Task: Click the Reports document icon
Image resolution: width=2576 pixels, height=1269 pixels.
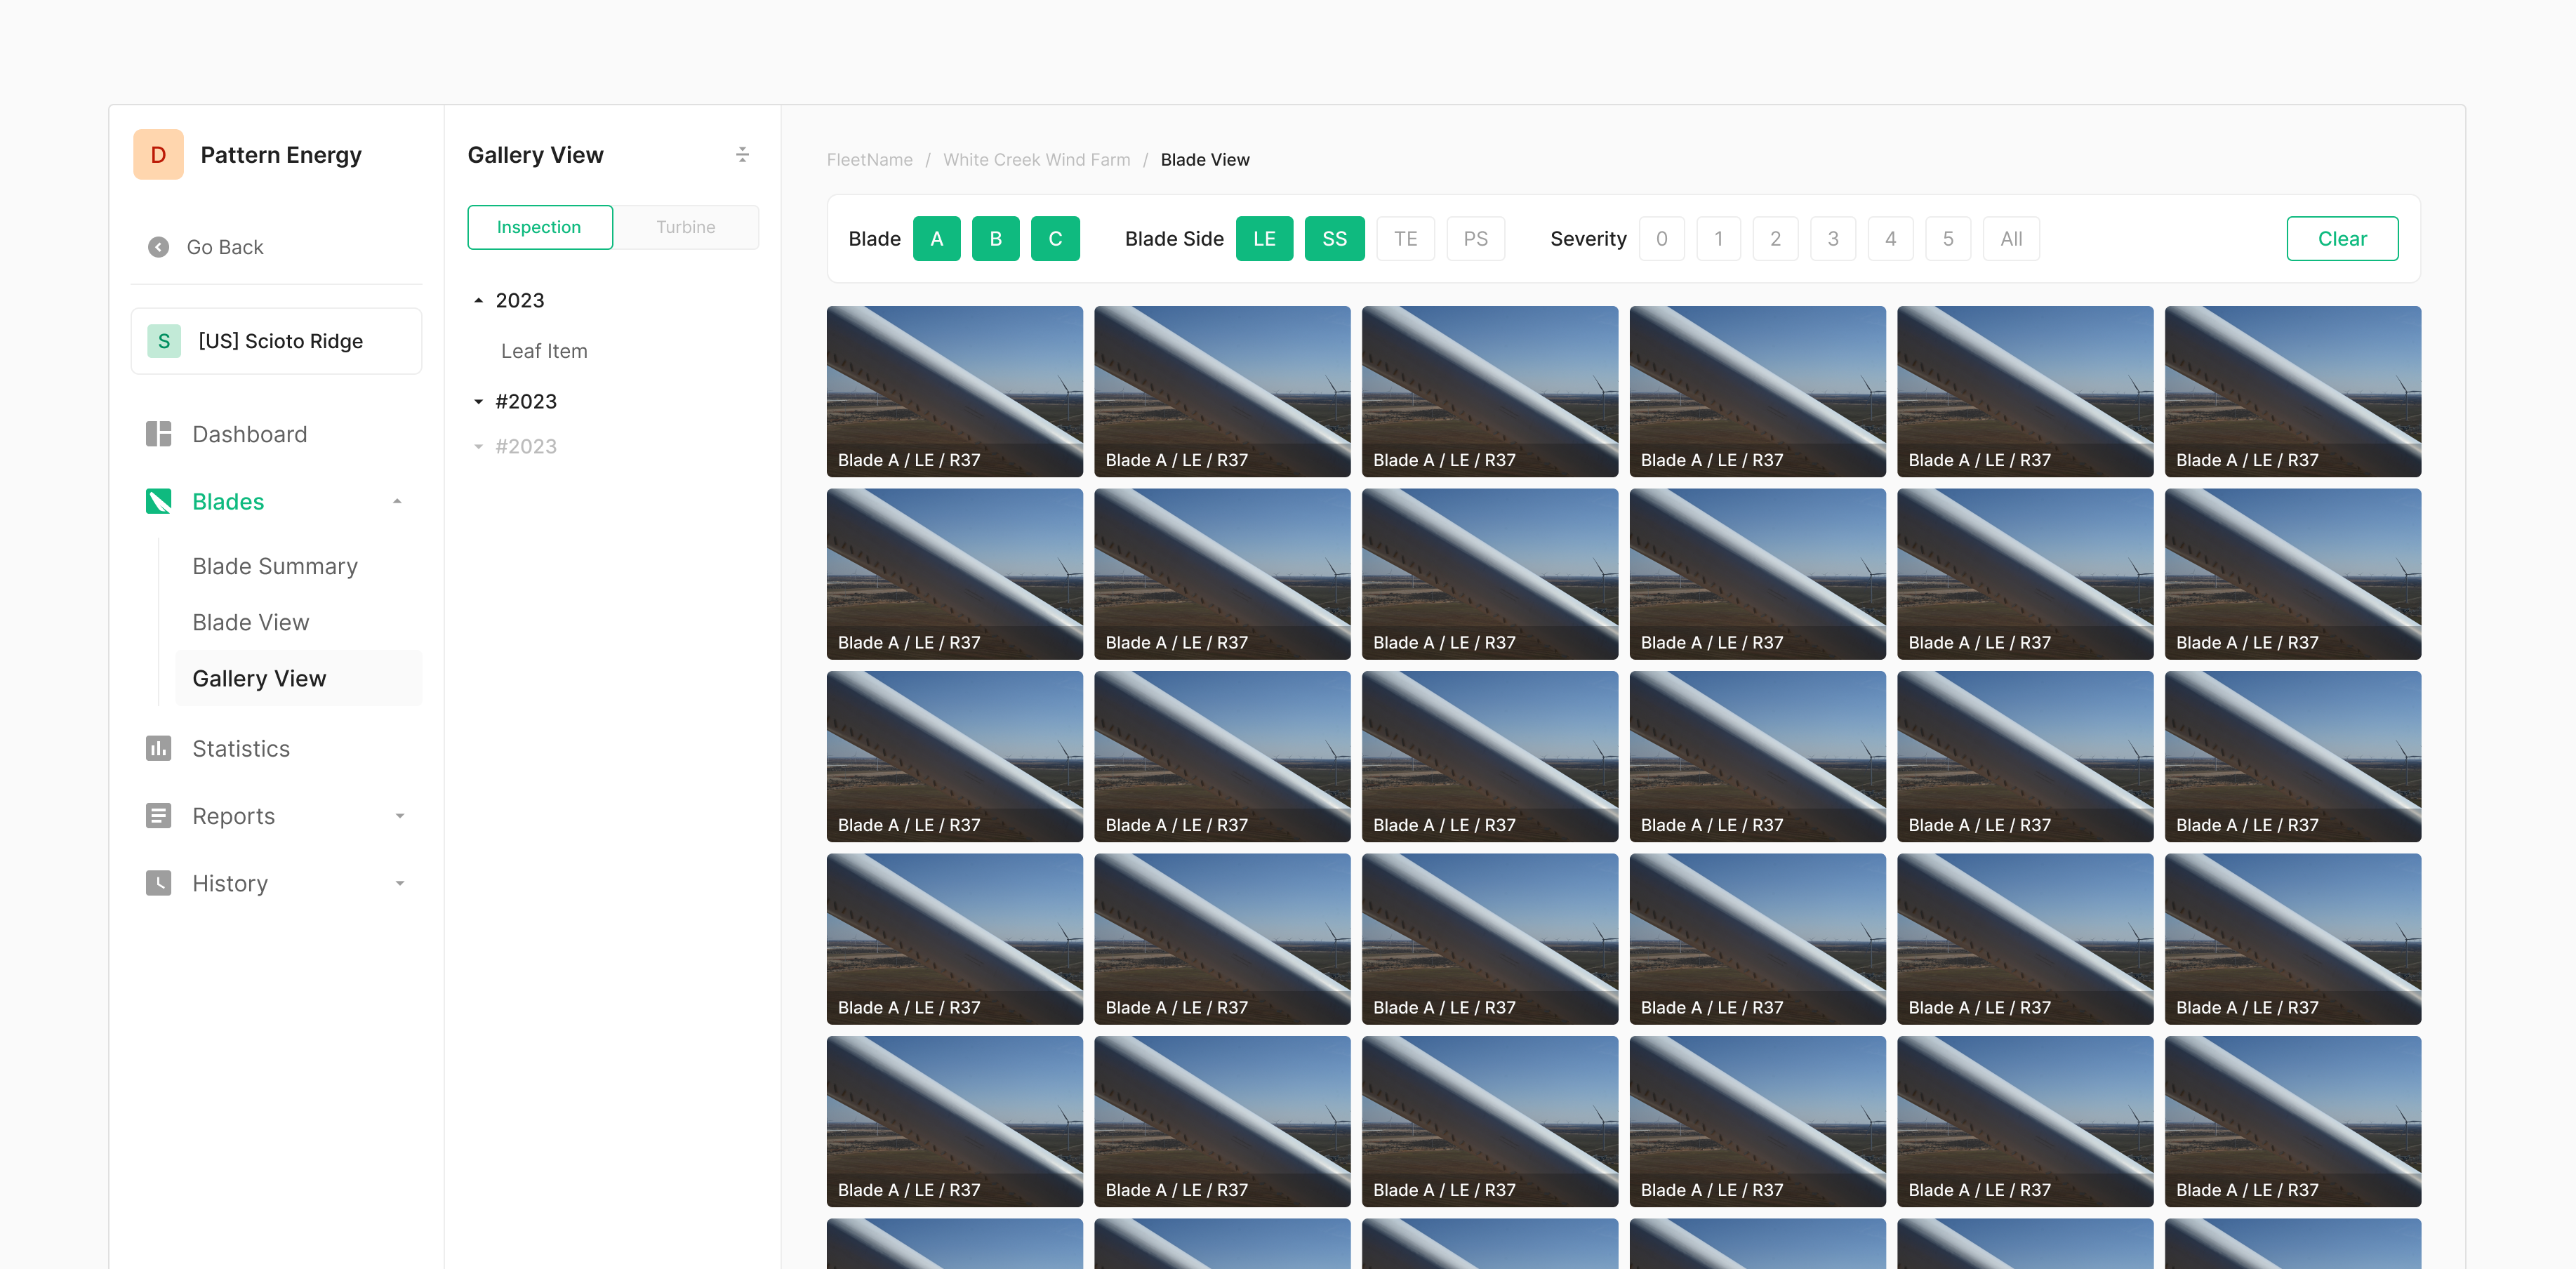Action: coord(158,816)
